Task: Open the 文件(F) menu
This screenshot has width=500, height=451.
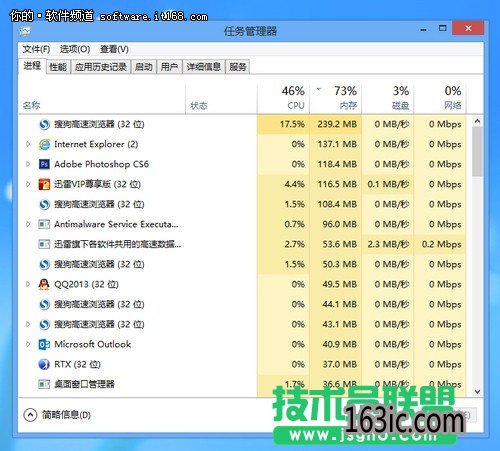Action: [36, 49]
